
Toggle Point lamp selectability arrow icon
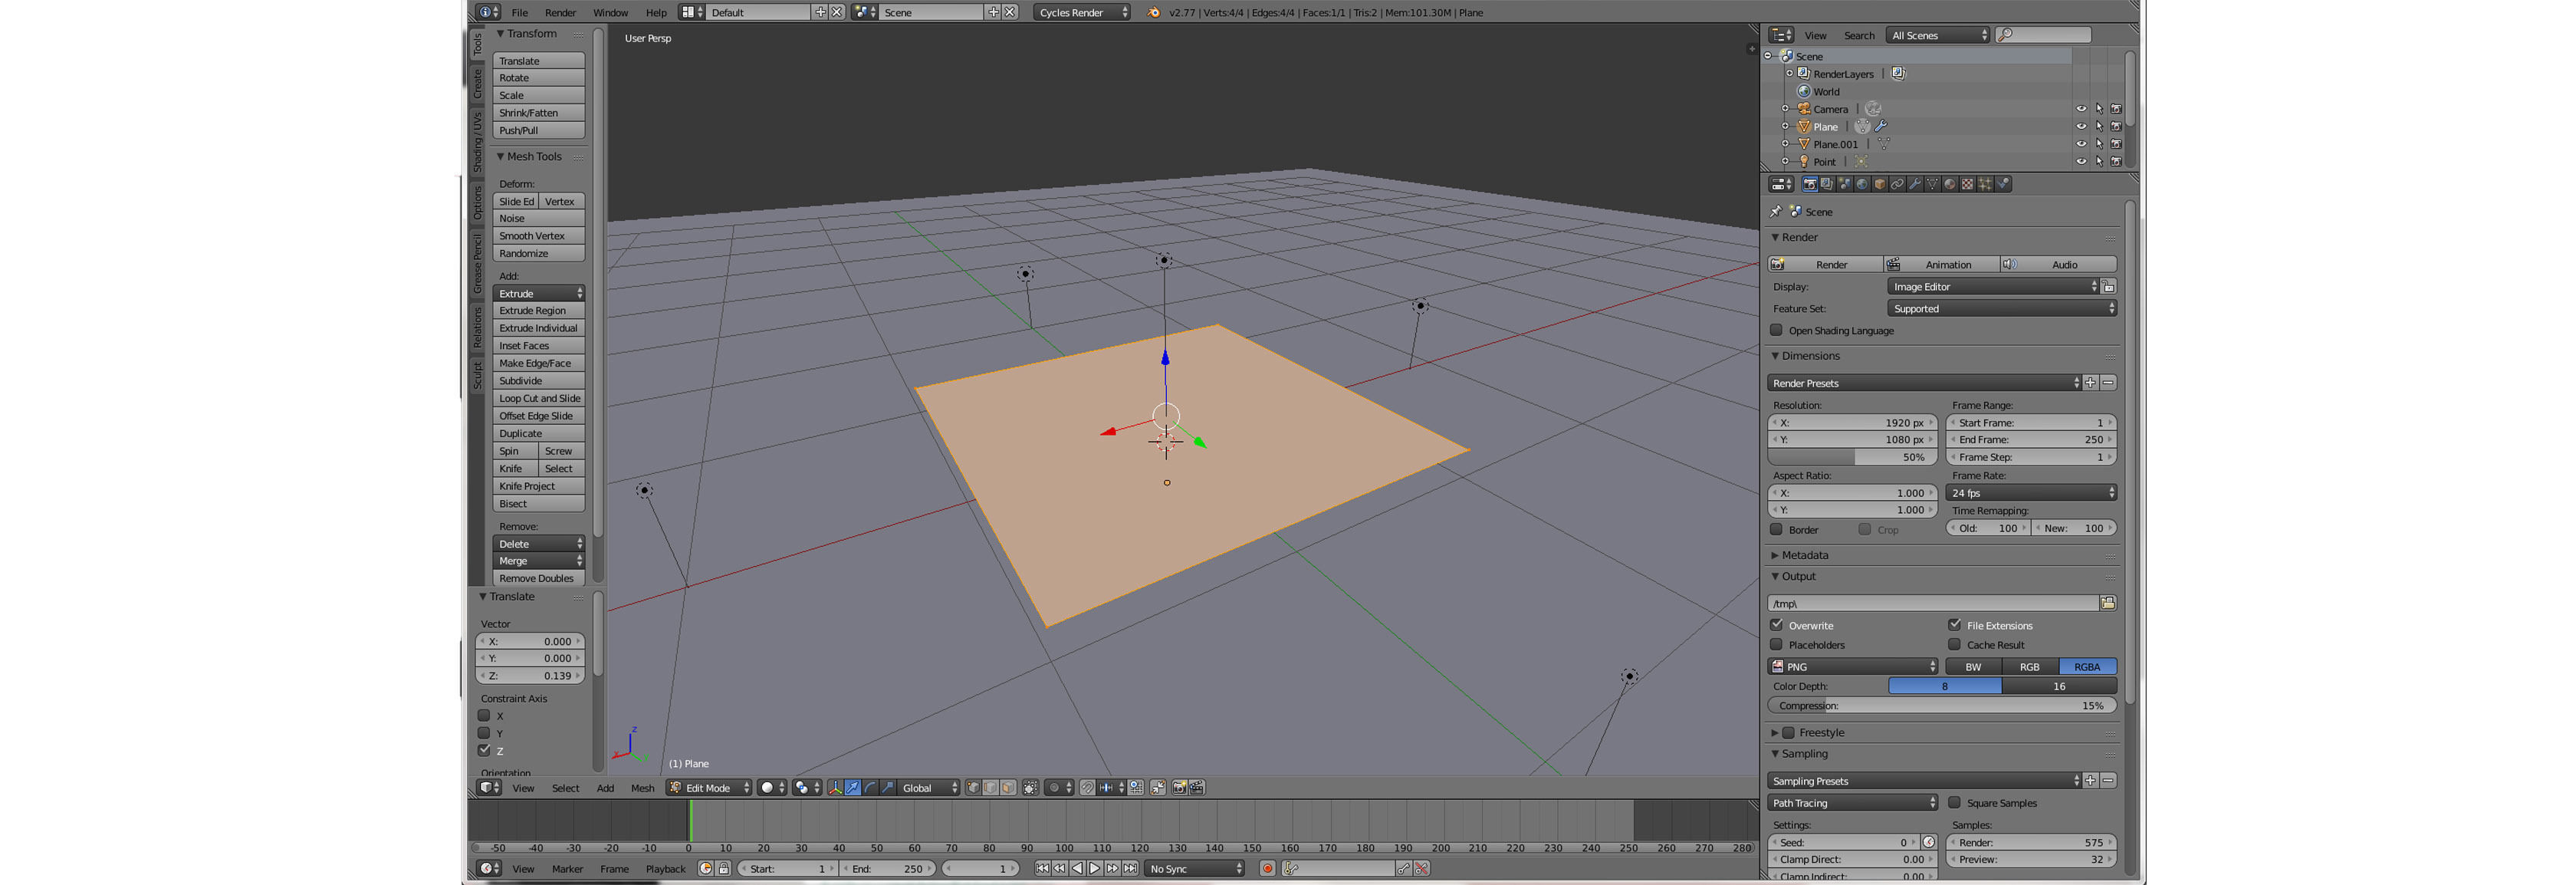(2099, 162)
